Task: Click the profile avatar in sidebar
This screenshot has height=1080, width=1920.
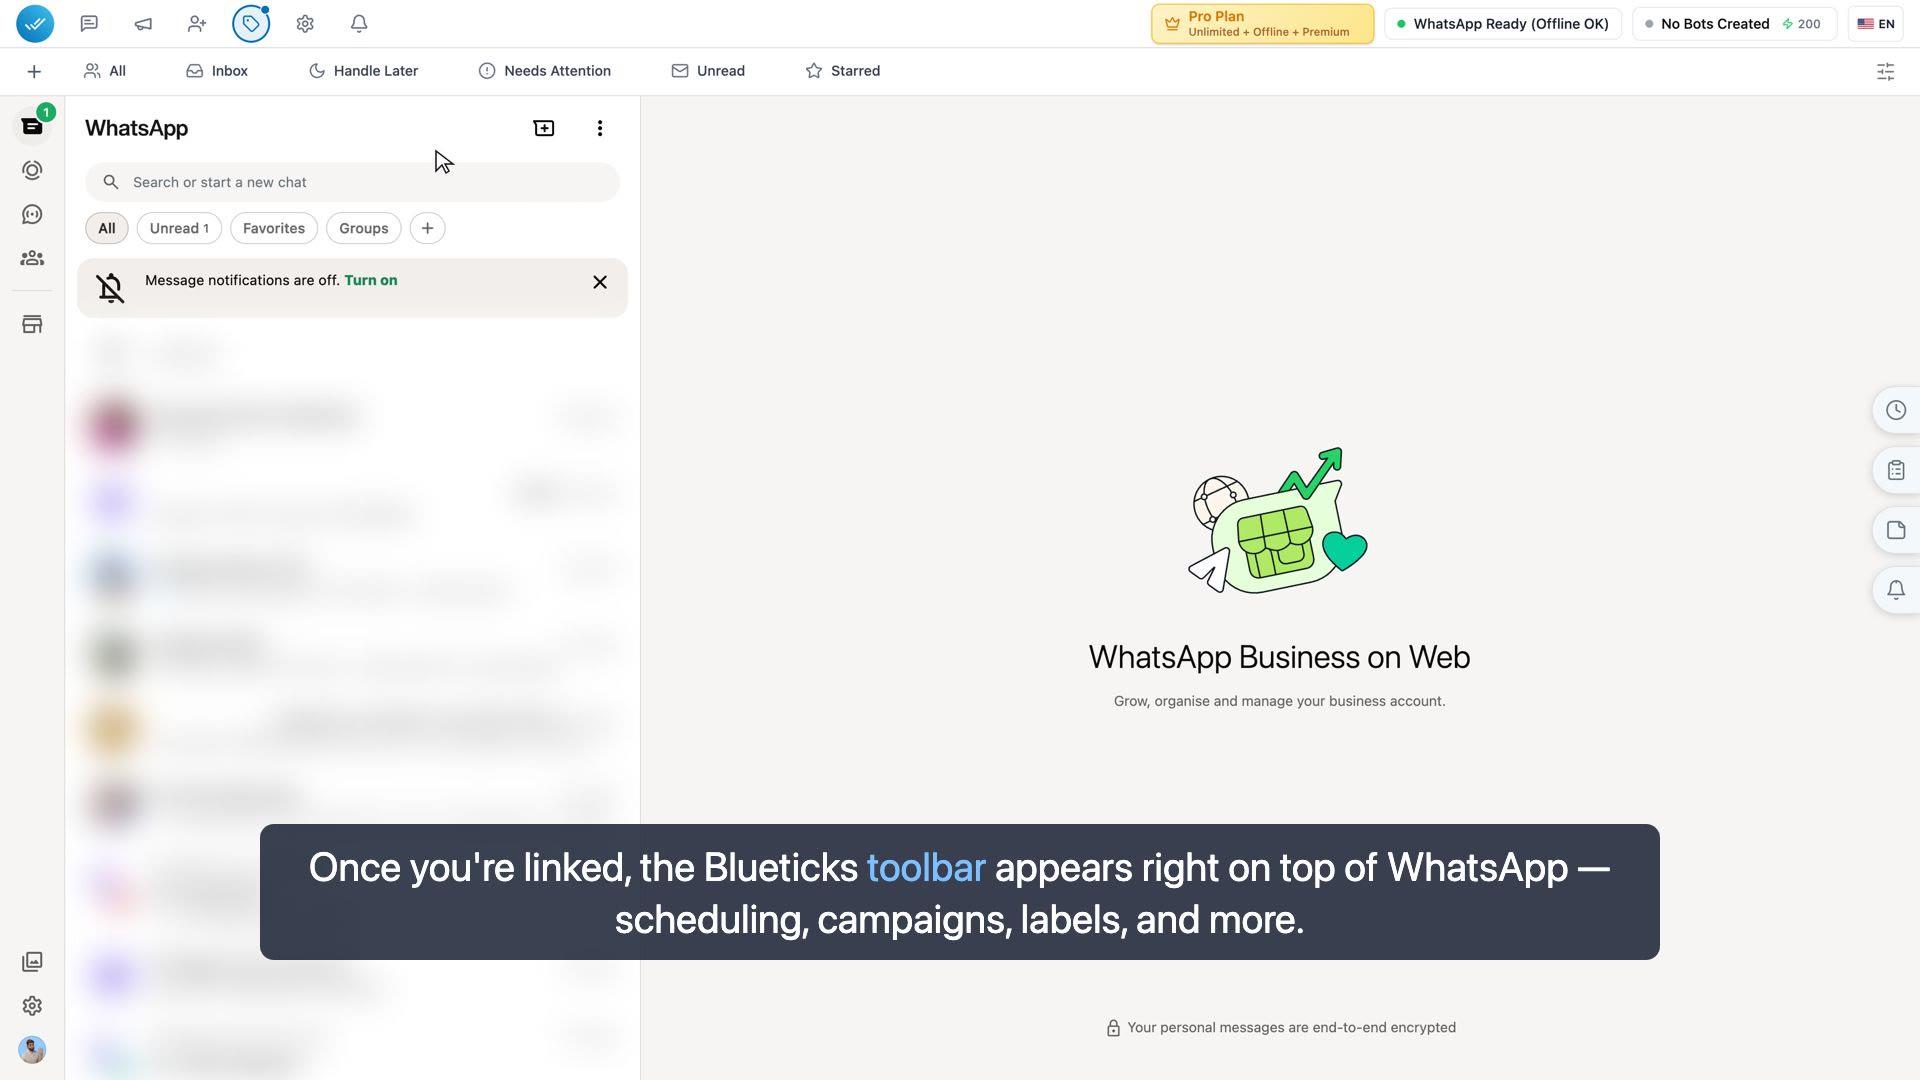Action: [32, 1049]
